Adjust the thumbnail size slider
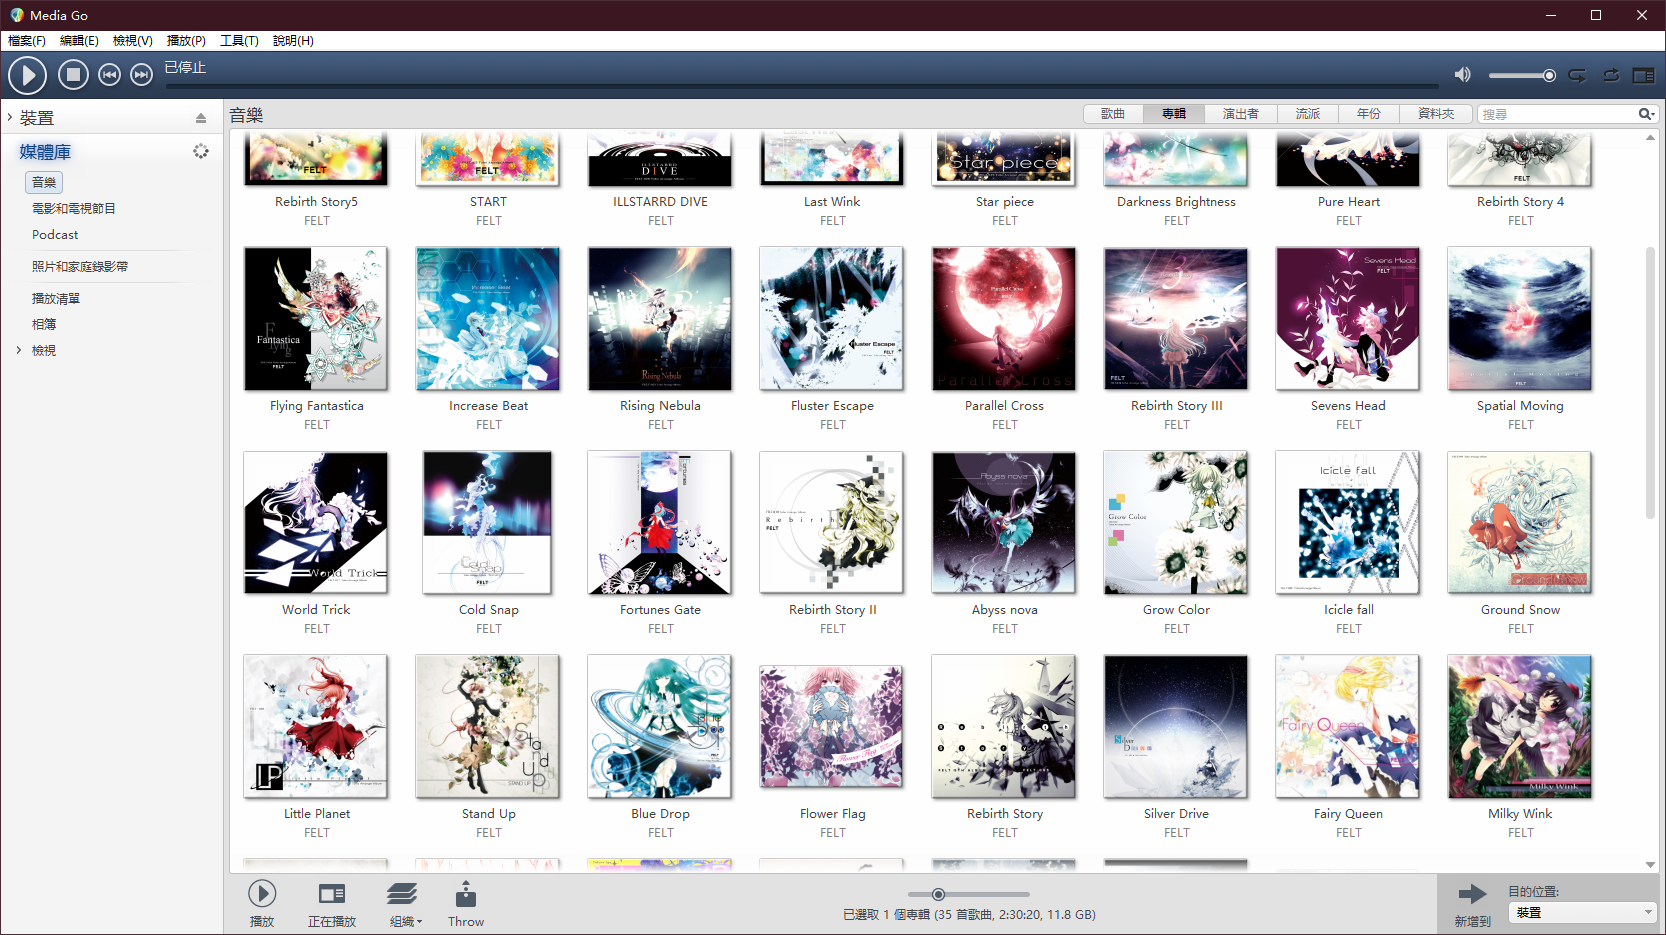 [x=938, y=894]
